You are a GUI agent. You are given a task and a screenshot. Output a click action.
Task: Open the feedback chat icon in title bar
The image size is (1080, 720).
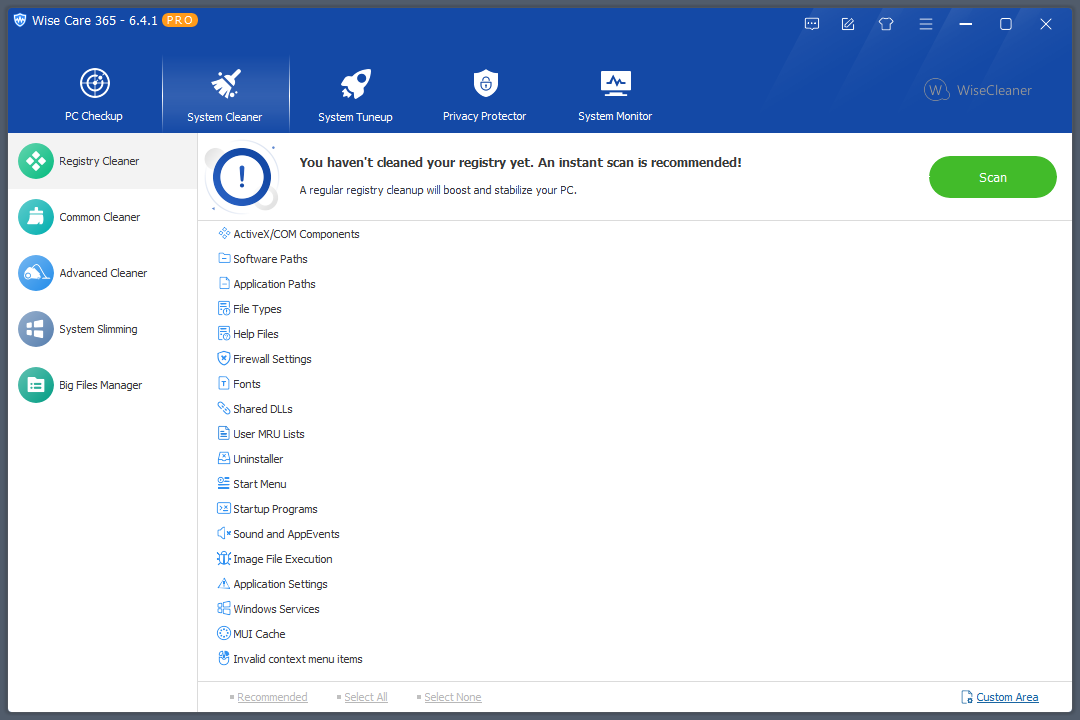[x=812, y=24]
